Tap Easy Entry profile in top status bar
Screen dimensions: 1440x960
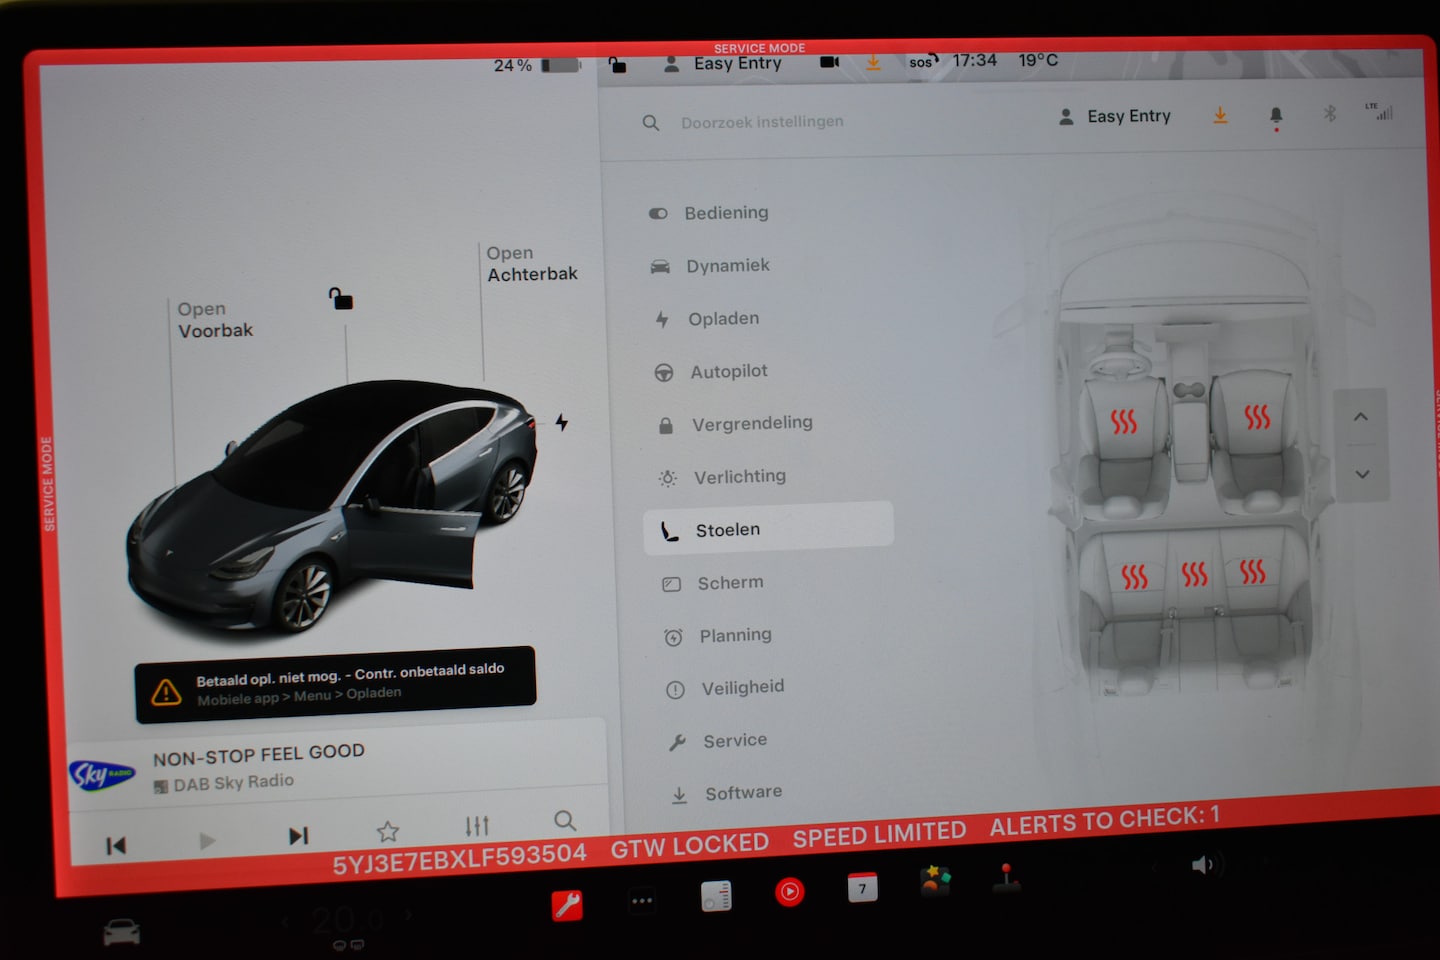pyautogui.click(x=723, y=63)
